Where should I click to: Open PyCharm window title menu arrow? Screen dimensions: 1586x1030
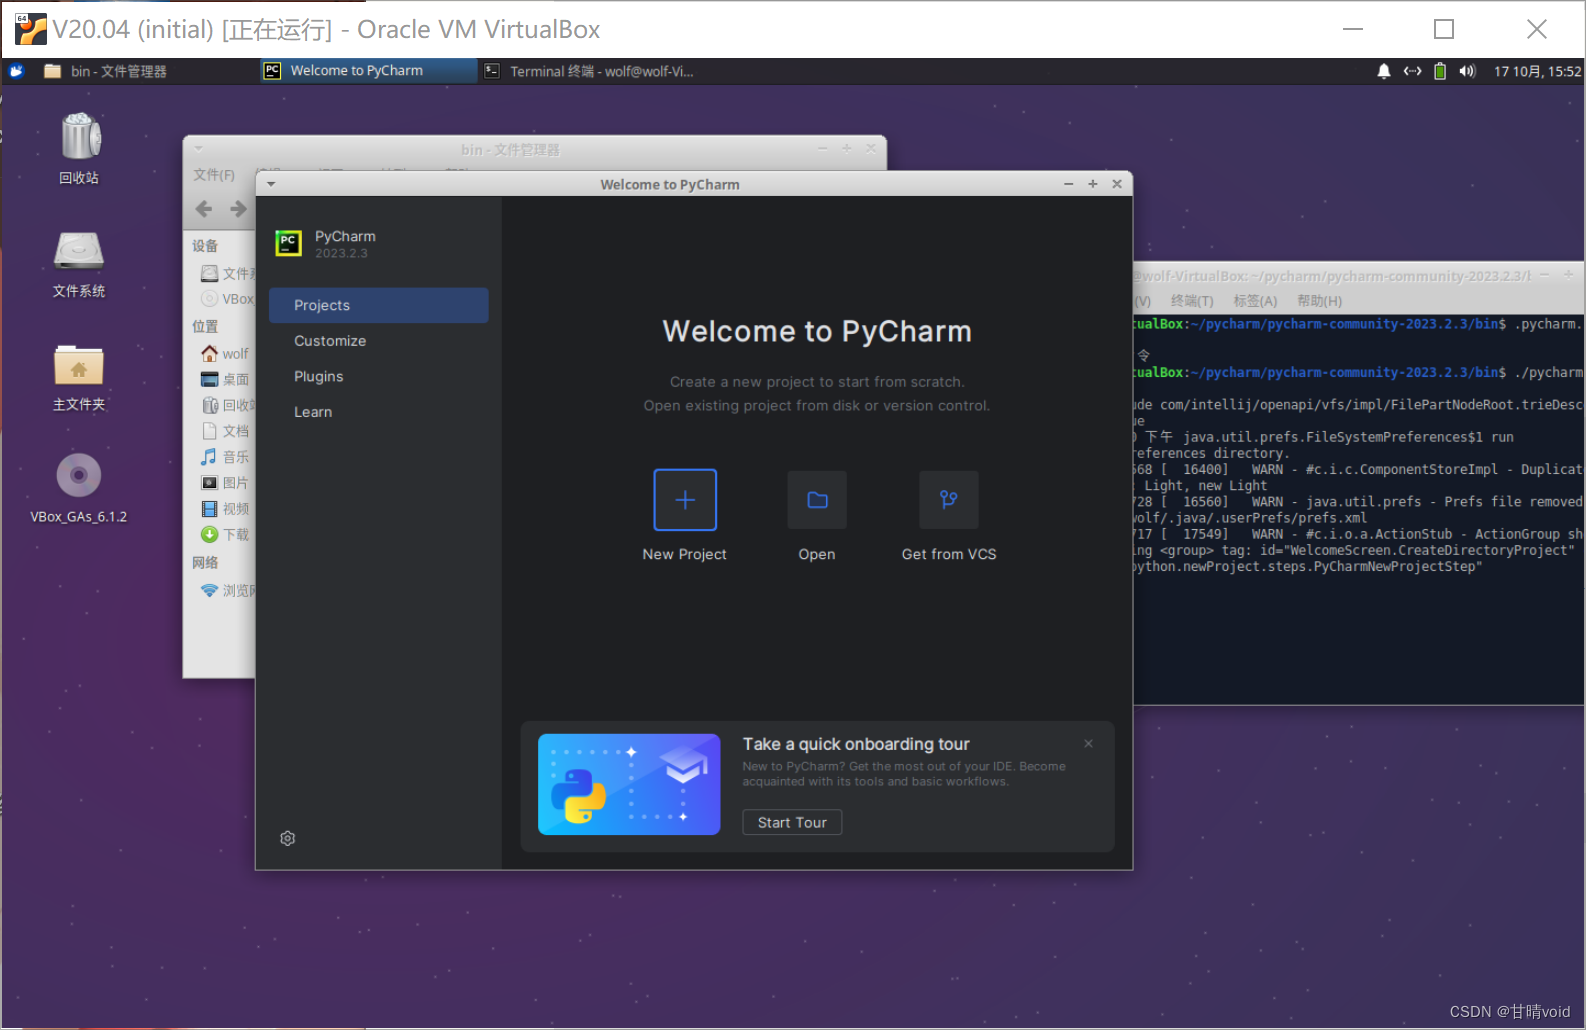coord(271,184)
